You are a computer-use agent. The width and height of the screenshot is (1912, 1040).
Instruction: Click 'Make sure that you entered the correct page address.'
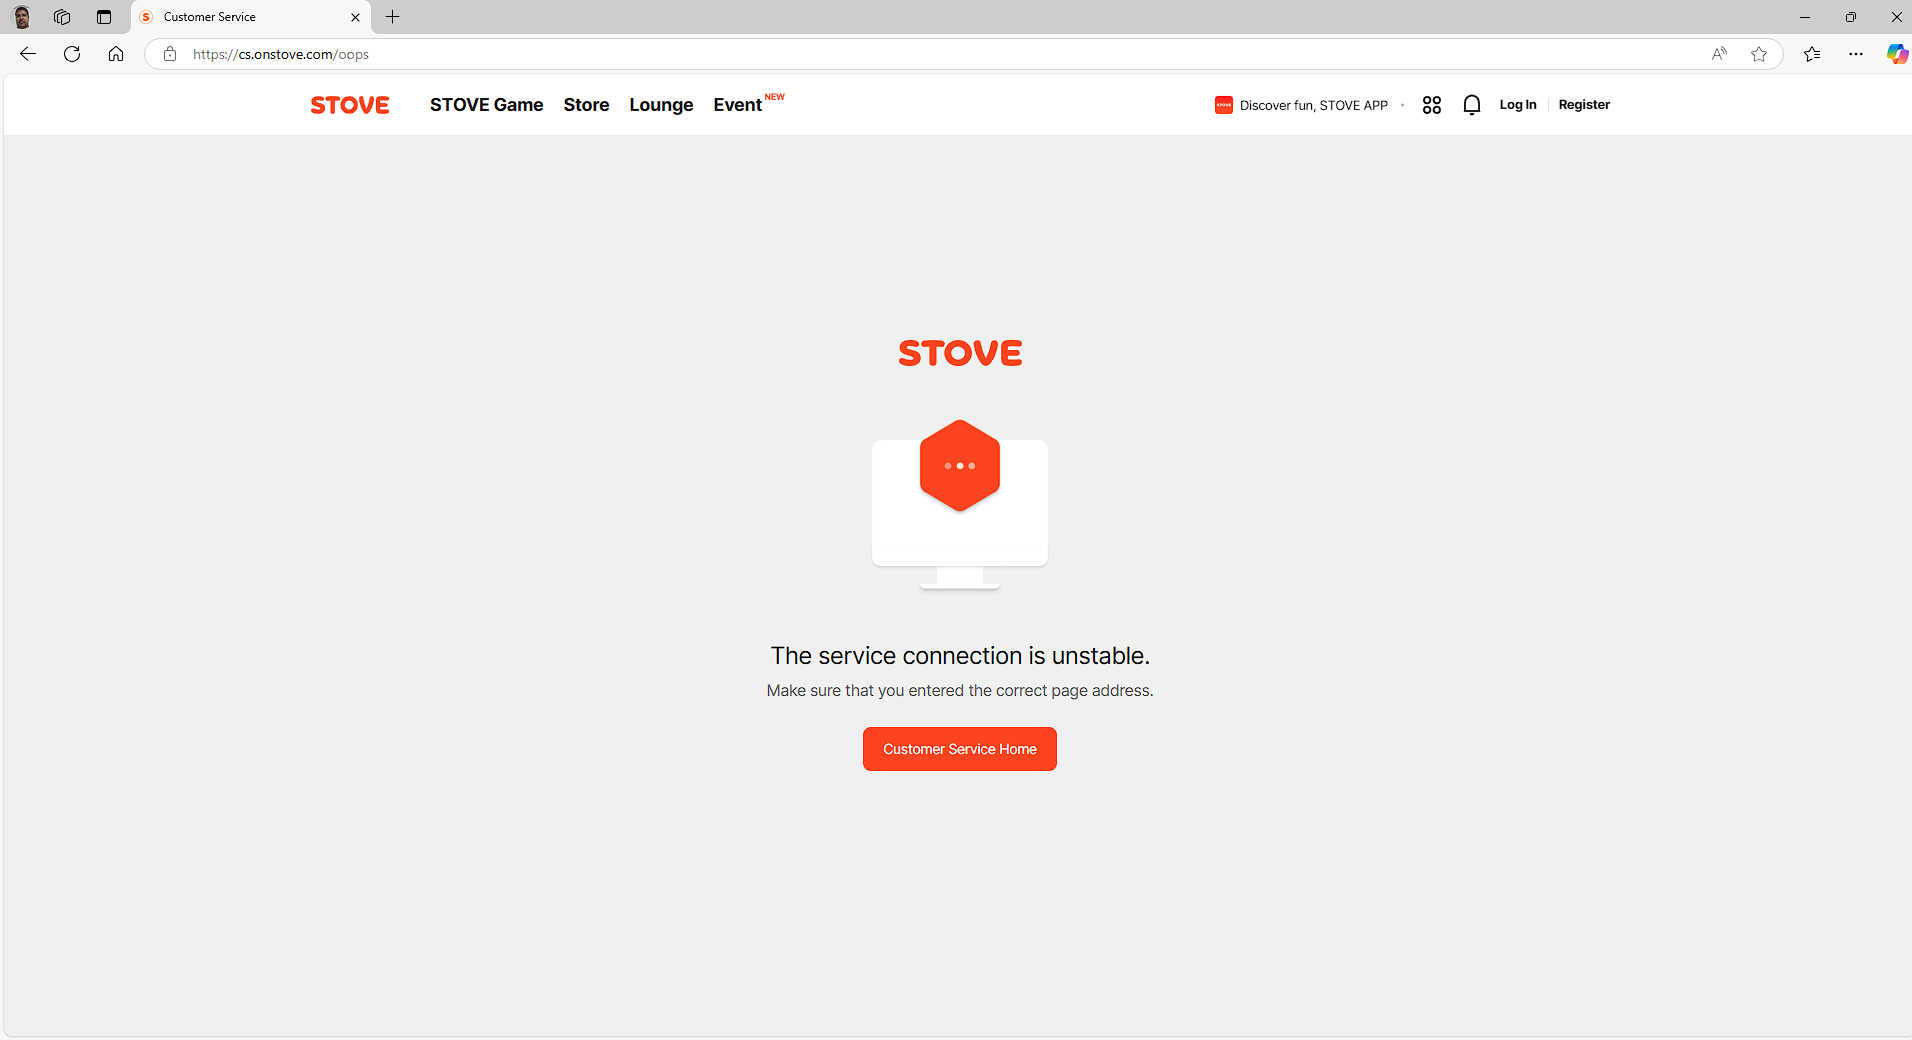coord(960,691)
